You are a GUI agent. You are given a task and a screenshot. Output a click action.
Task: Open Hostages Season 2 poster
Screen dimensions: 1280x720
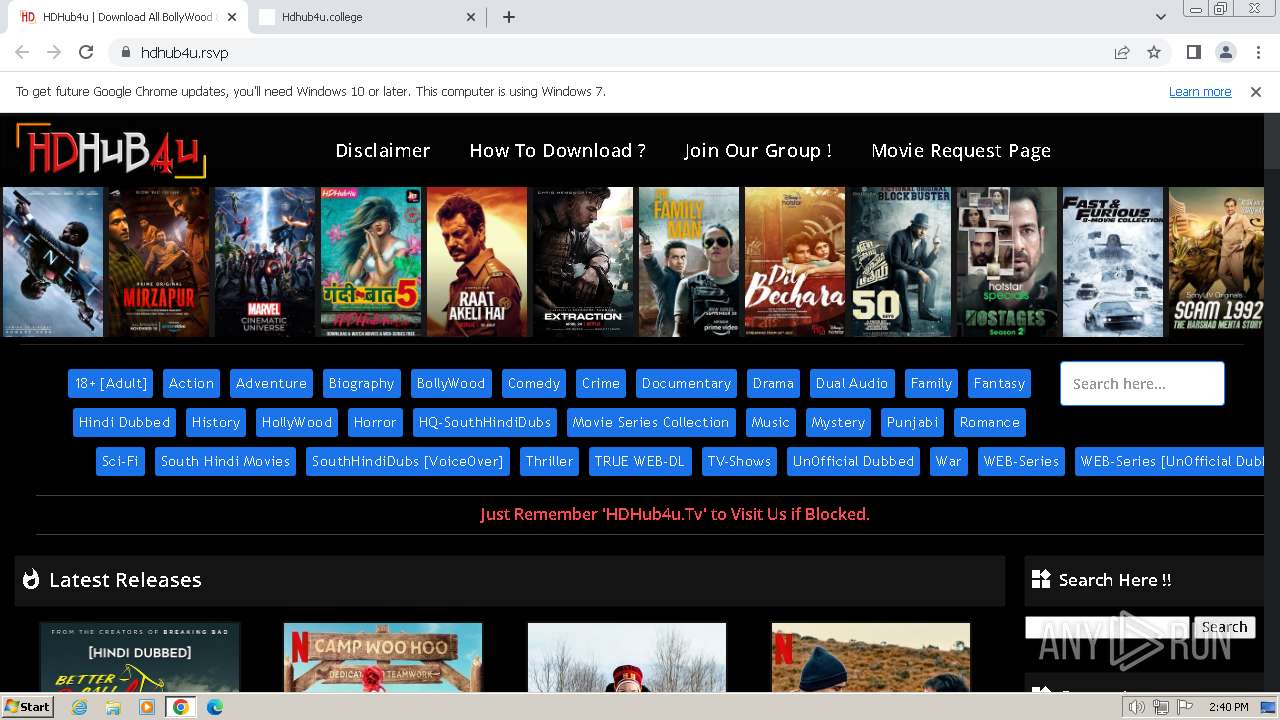click(1007, 262)
